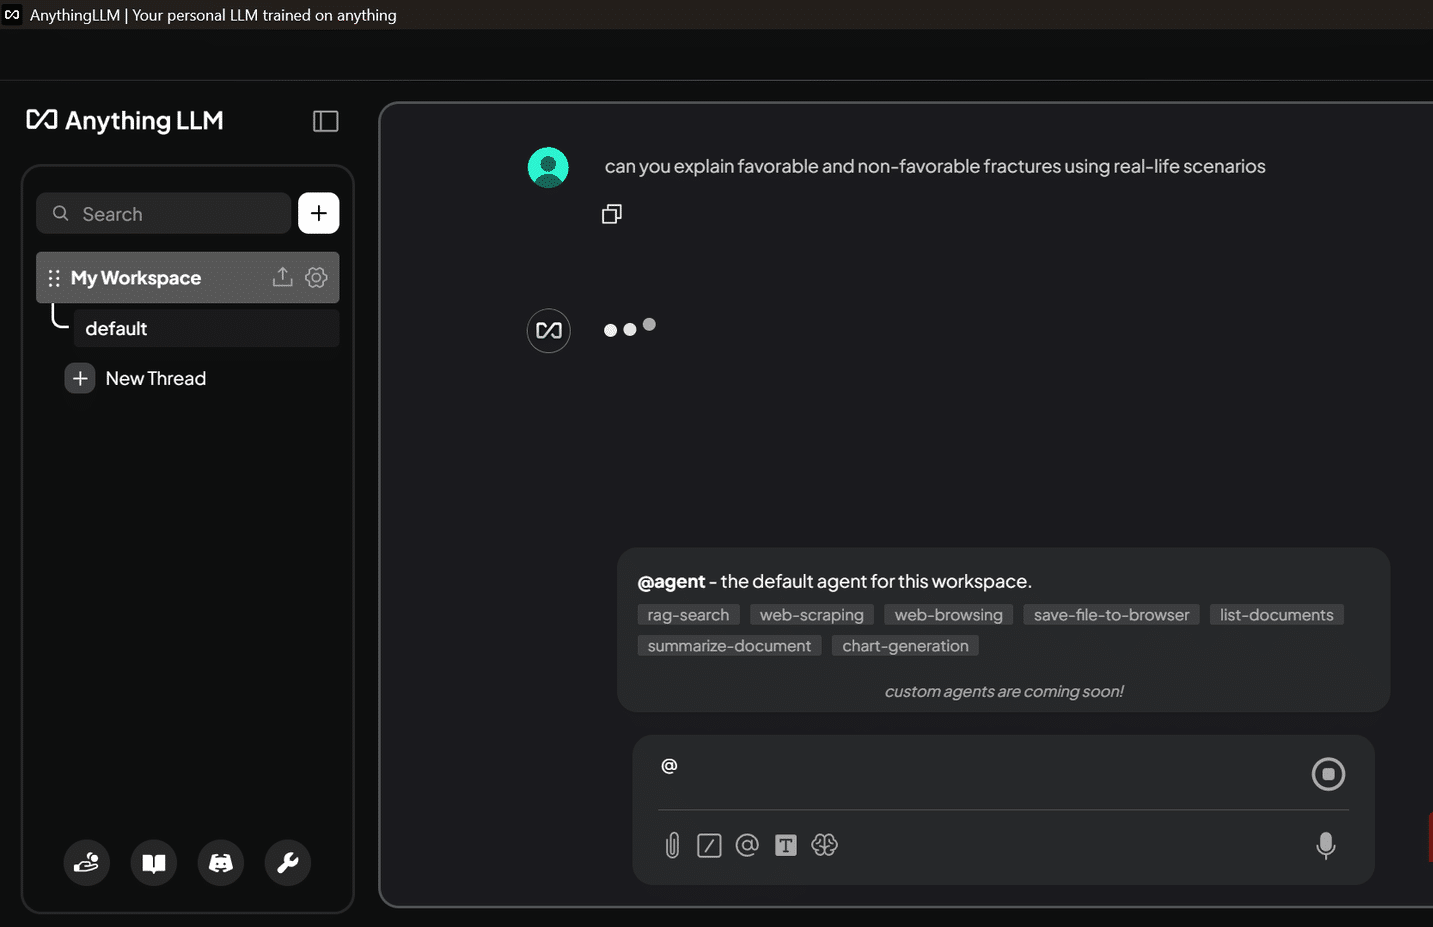
Task: Click the chart-generation skill tag
Action: pyautogui.click(x=906, y=646)
